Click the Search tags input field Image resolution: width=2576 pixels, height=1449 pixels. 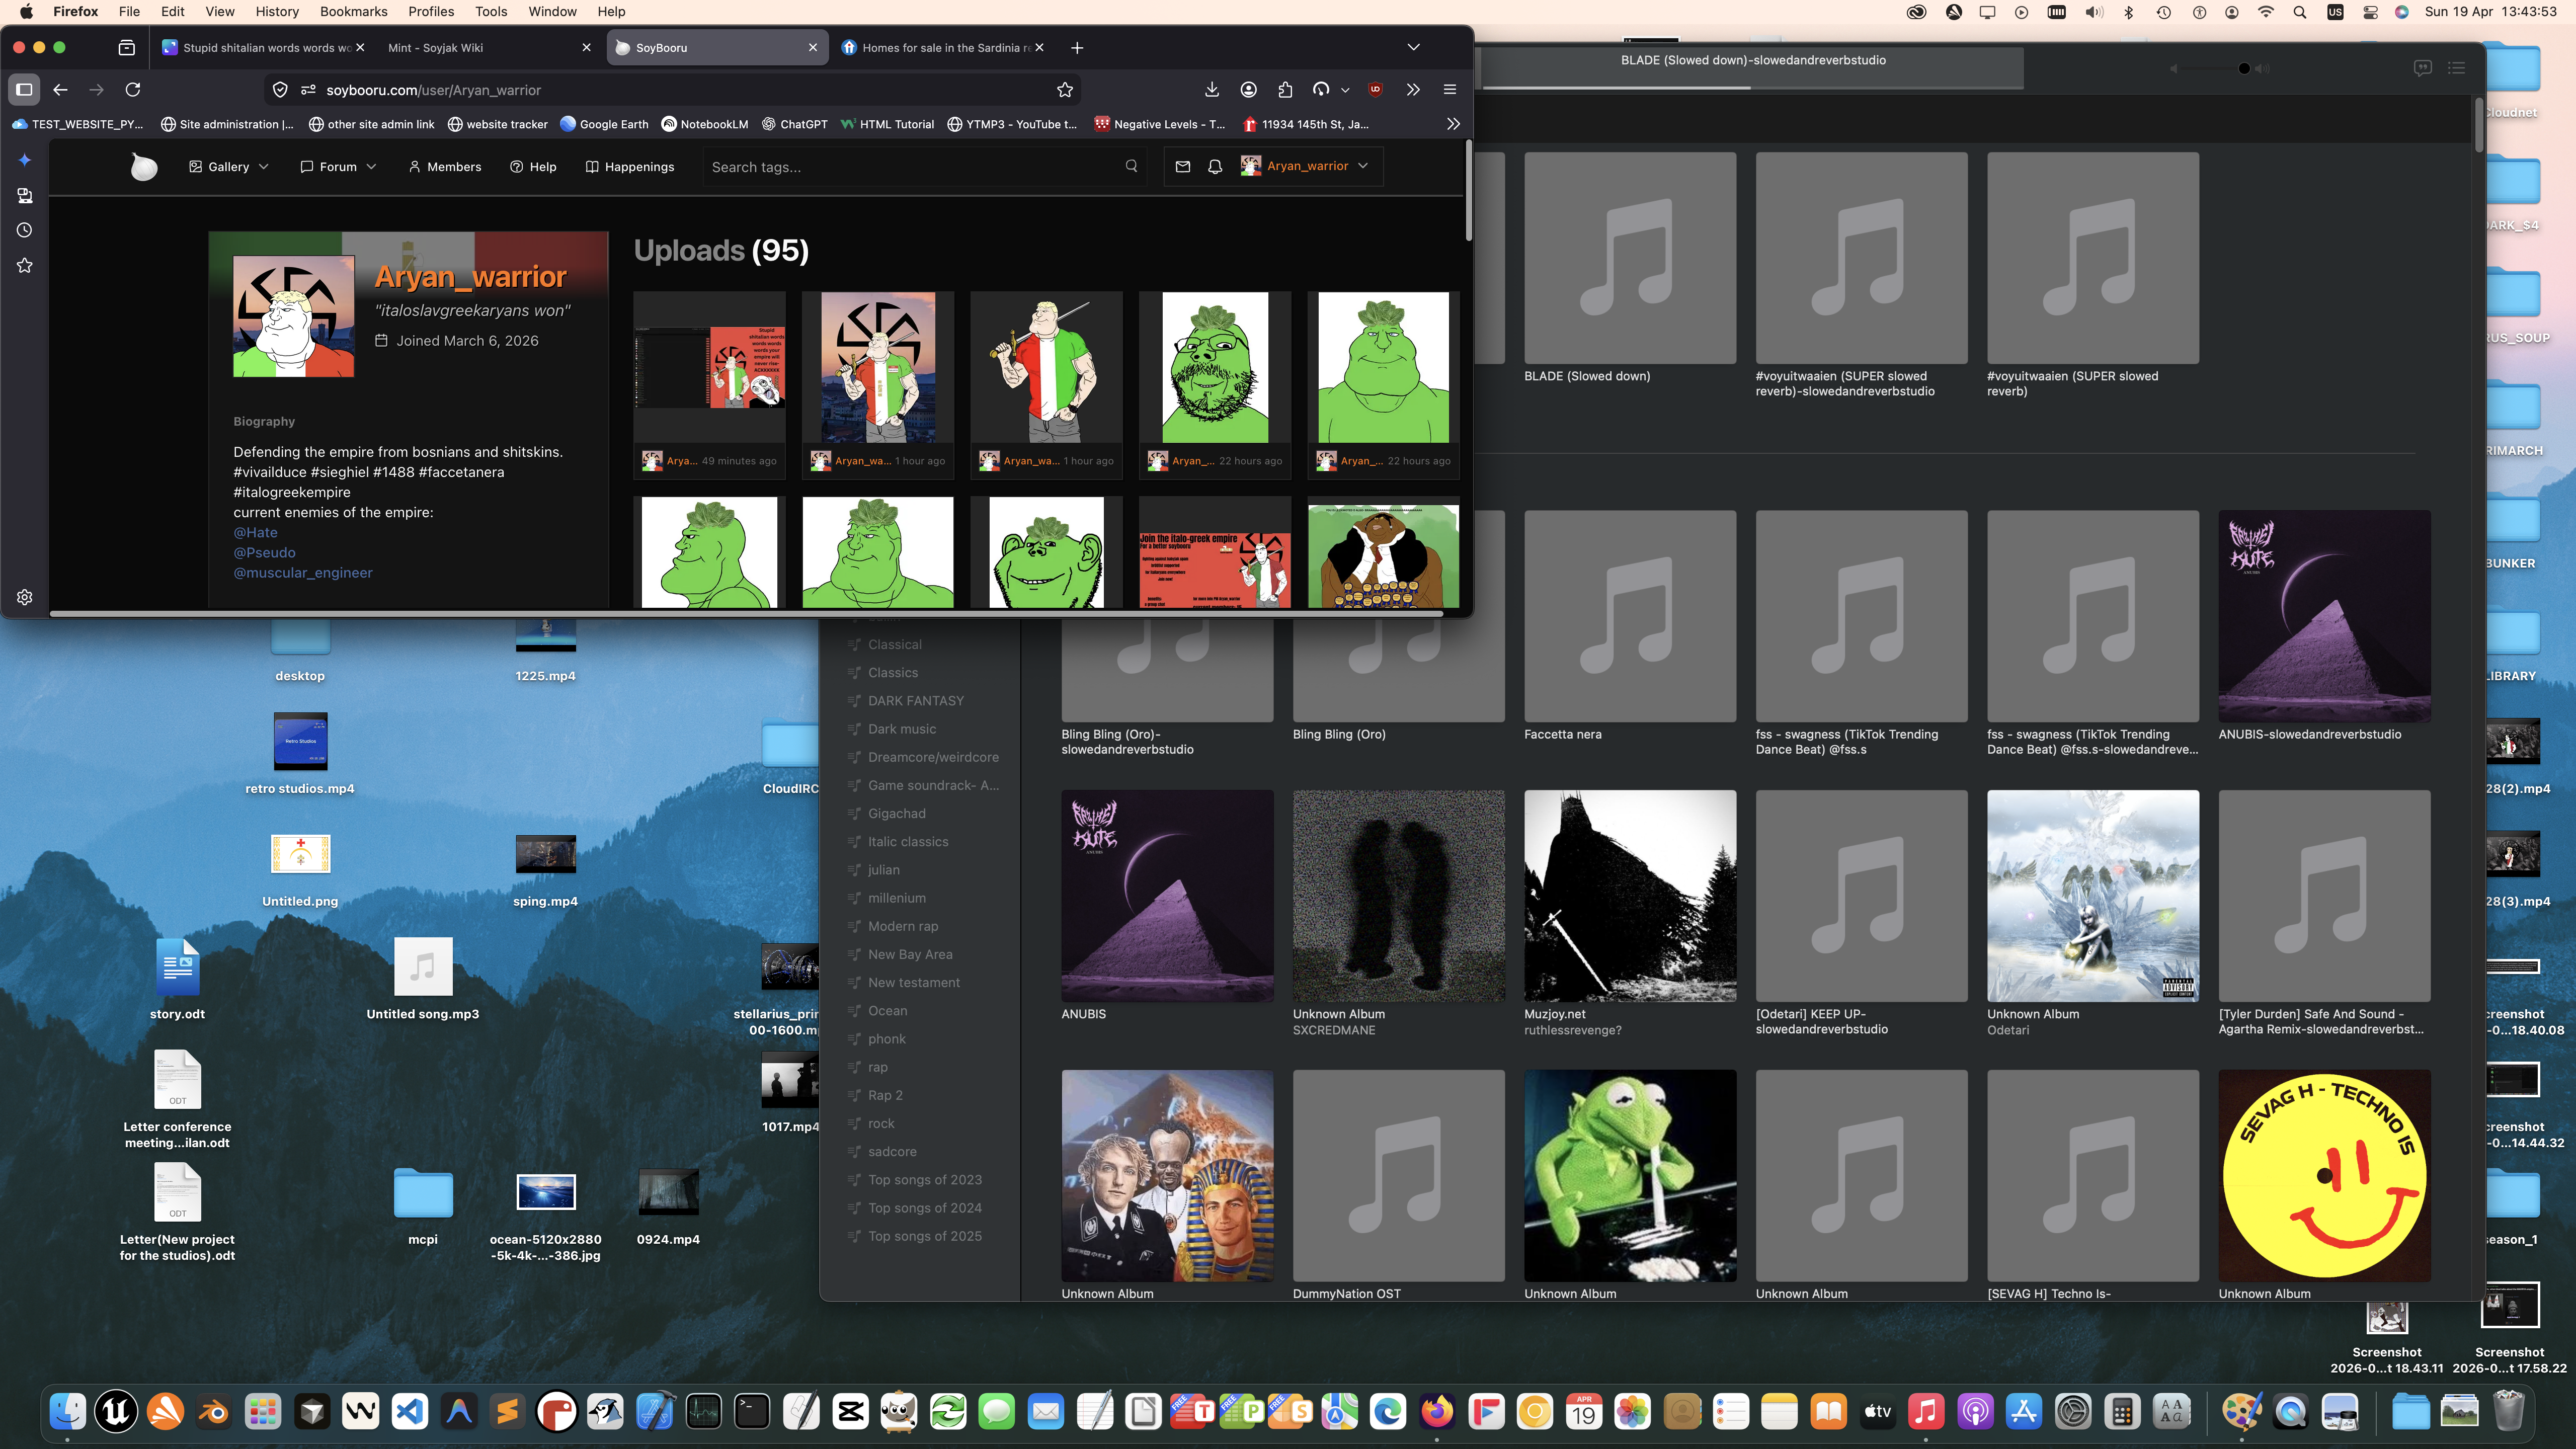tap(915, 167)
